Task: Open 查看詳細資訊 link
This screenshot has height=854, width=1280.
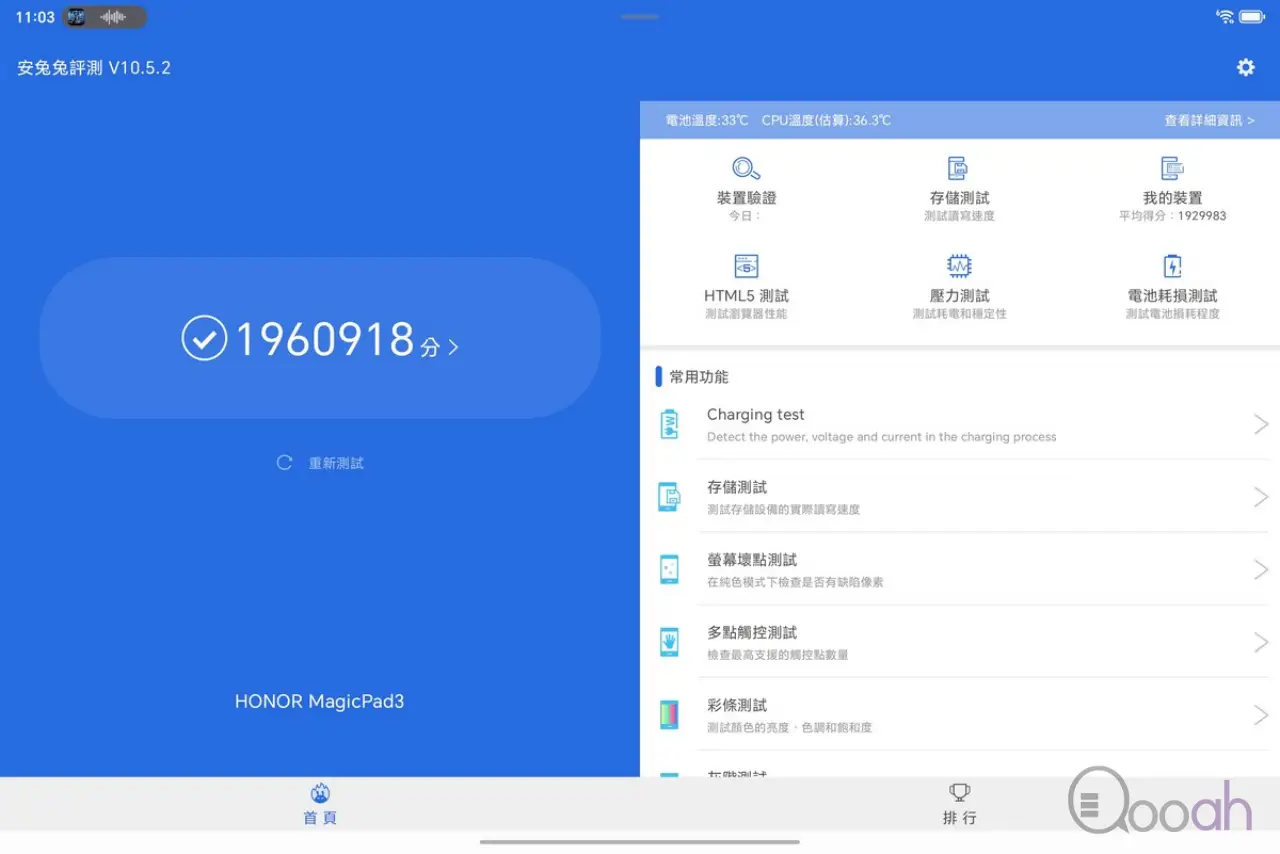Action: pyautogui.click(x=1209, y=120)
